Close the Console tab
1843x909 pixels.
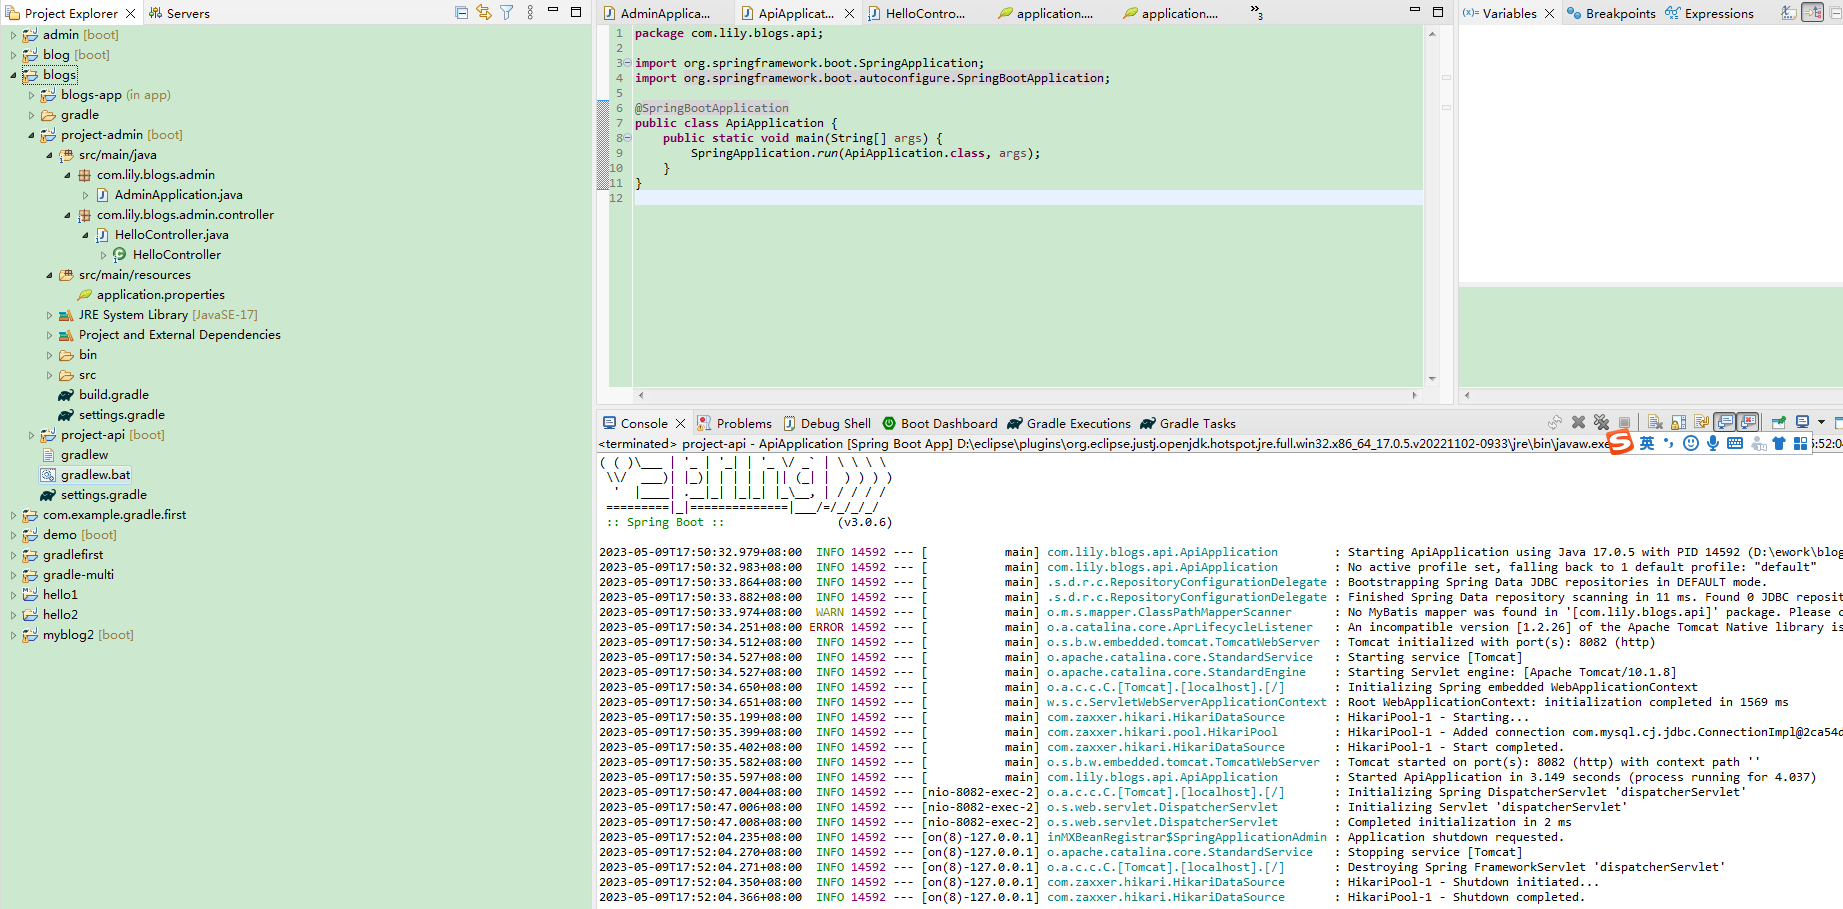point(681,423)
